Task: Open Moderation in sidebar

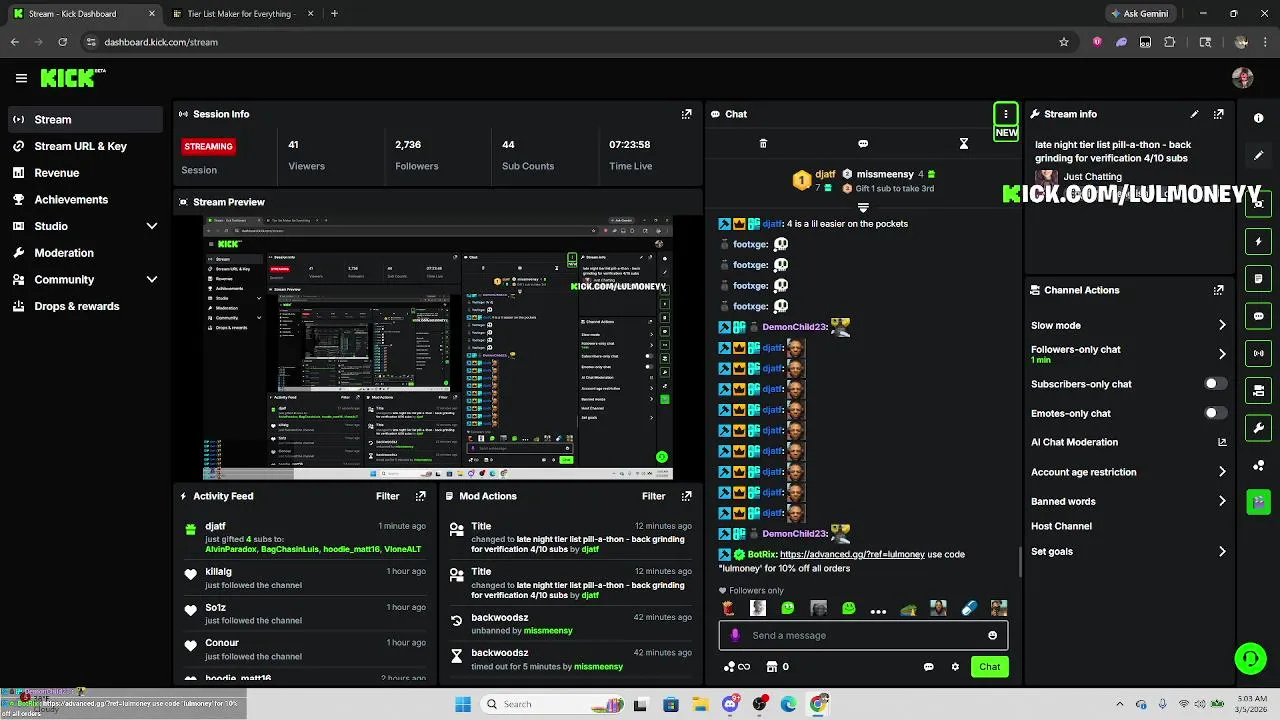Action: click(x=85, y=253)
